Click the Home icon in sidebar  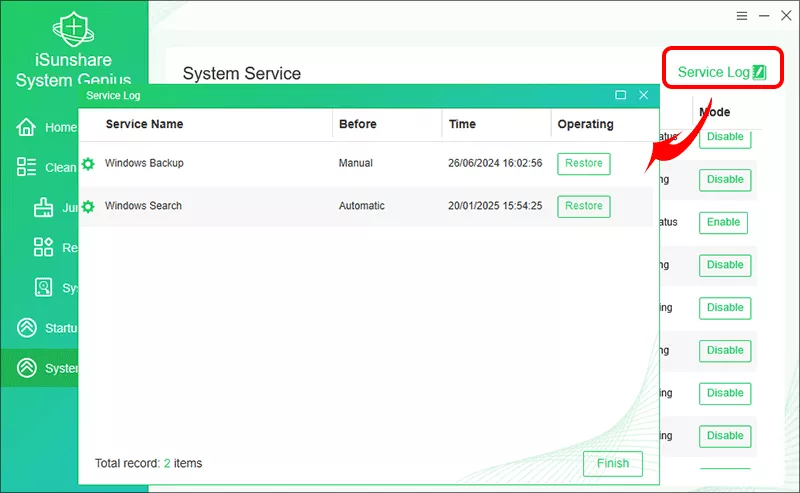tap(27, 127)
